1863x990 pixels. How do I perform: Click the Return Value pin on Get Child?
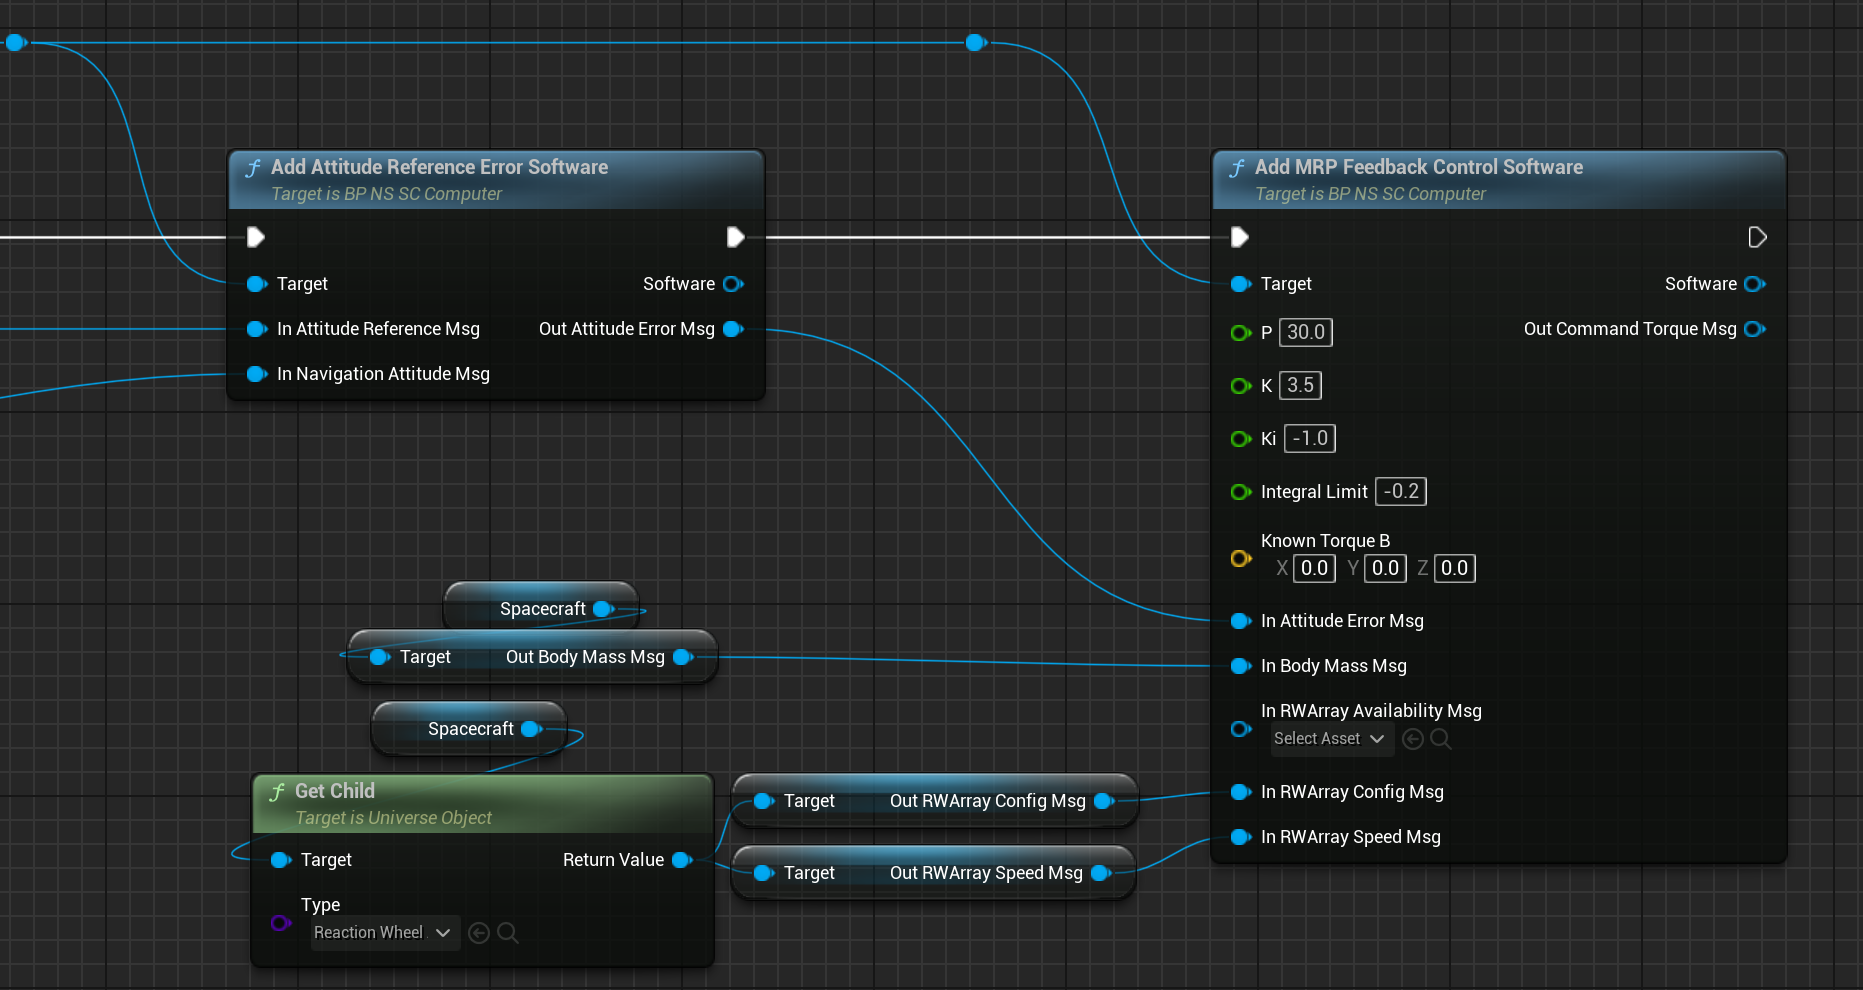coord(682,860)
